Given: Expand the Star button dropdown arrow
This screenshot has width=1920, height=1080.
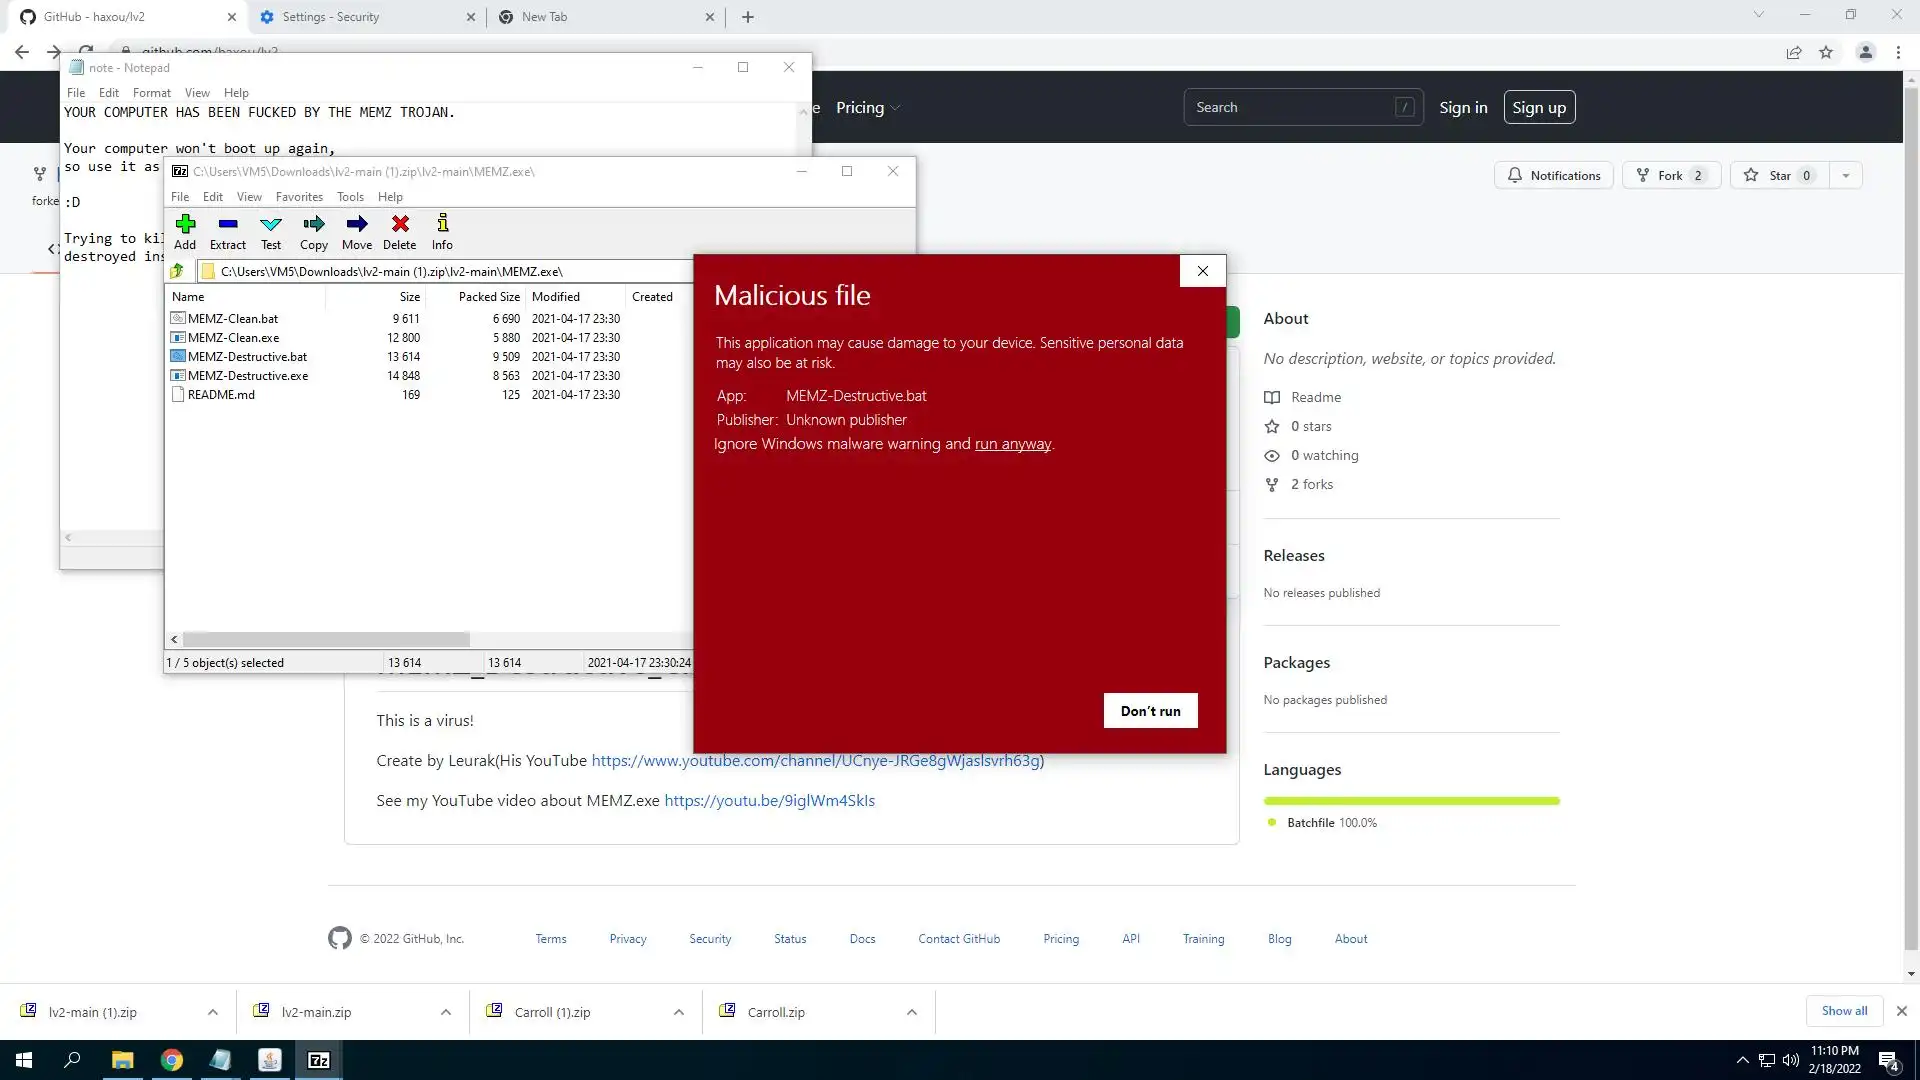Looking at the screenshot, I should click(1846, 175).
